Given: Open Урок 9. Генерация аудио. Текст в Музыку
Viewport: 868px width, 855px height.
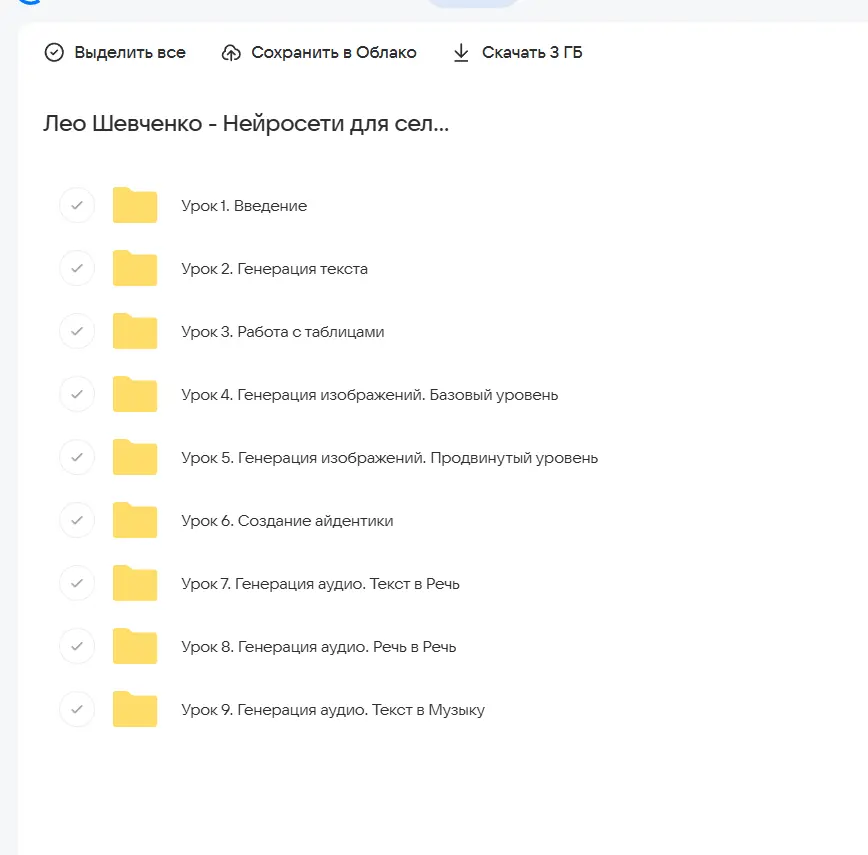Looking at the screenshot, I should coord(332,710).
